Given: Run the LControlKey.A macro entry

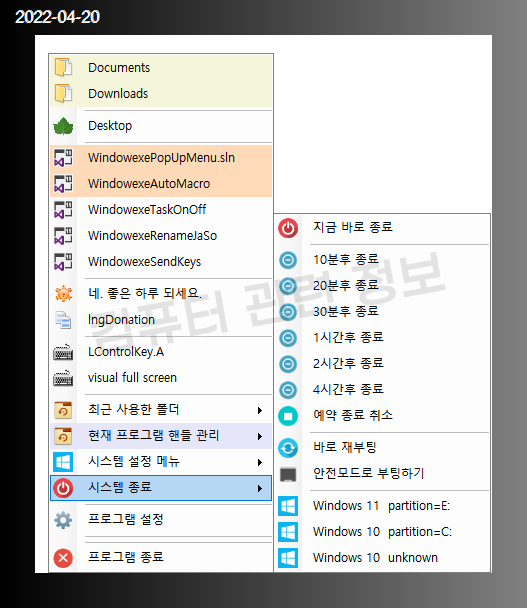Looking at the screenshot, I should (x=161, y=352).
